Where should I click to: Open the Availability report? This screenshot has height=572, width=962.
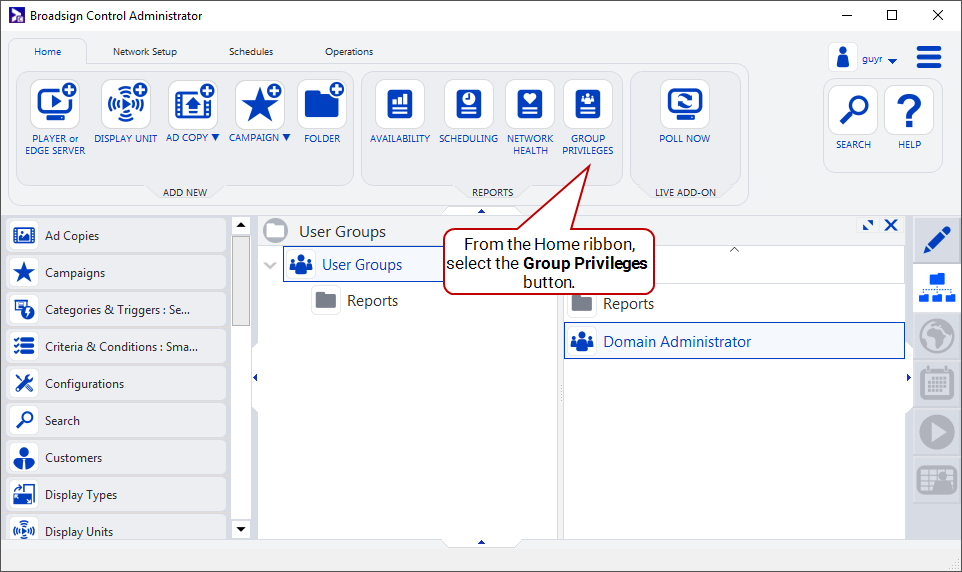pos(400,105)
